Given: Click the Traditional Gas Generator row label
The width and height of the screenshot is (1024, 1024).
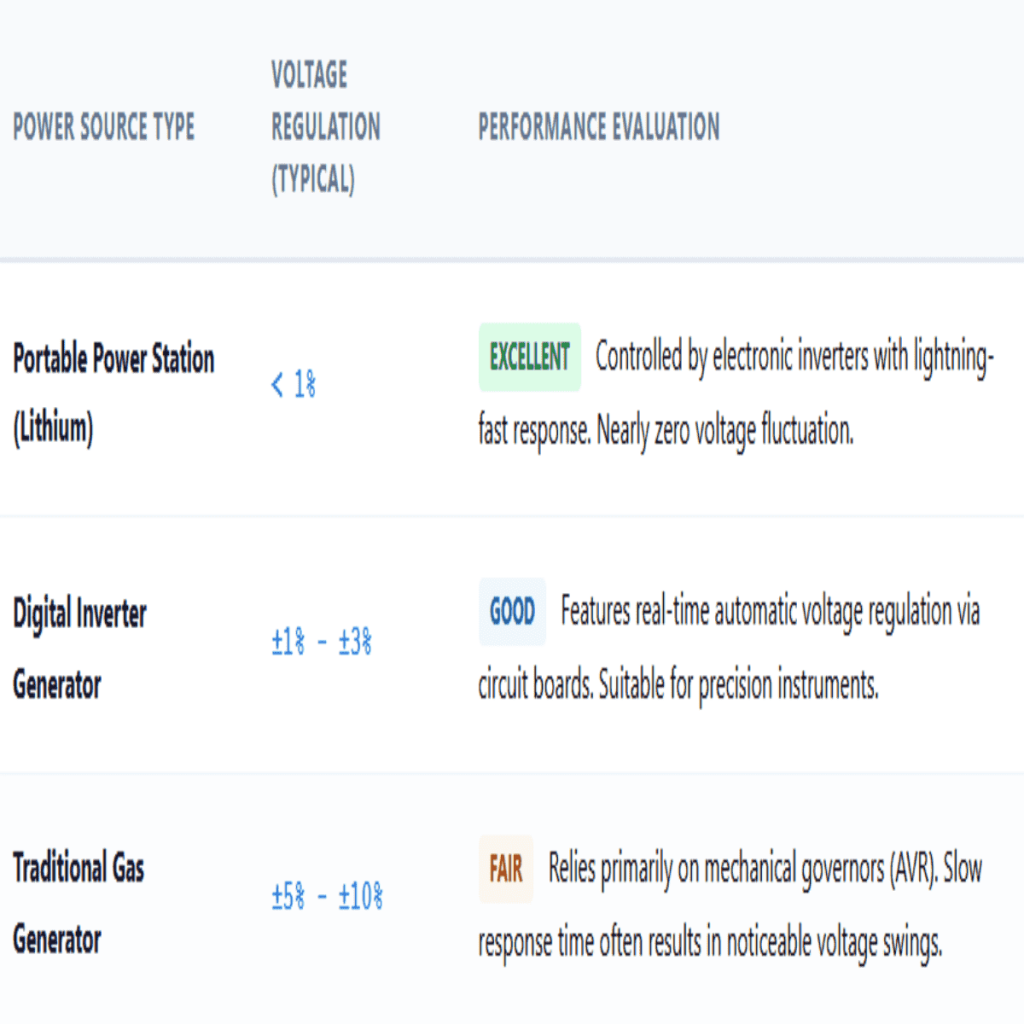Looking at the screenshot, I should 78,904.
